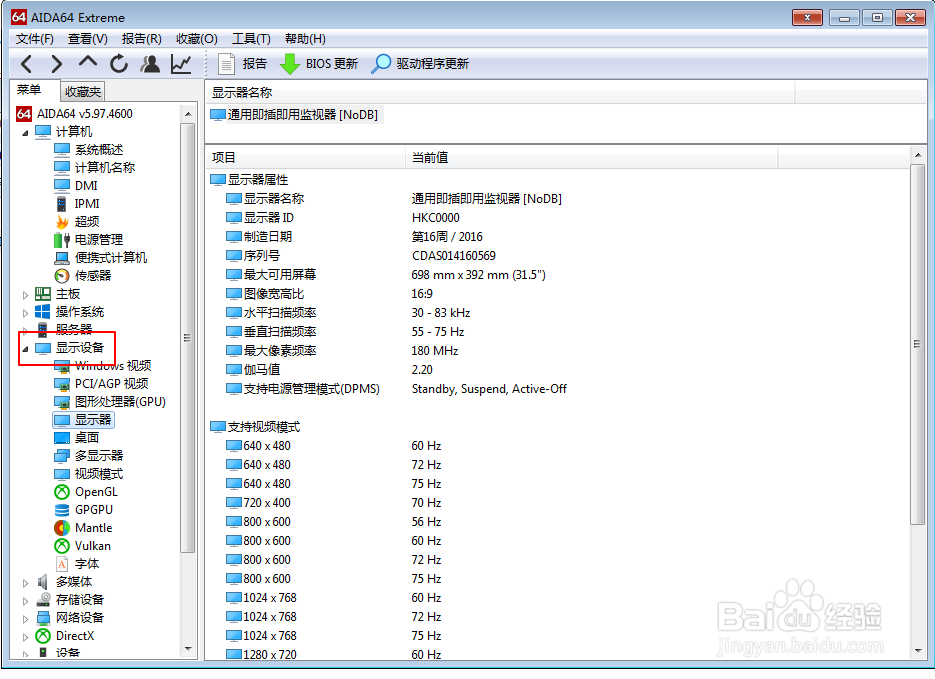Screen dimensions: 935x679
Task: Expand the 主板 tree node
Action: tap(25, 294)
